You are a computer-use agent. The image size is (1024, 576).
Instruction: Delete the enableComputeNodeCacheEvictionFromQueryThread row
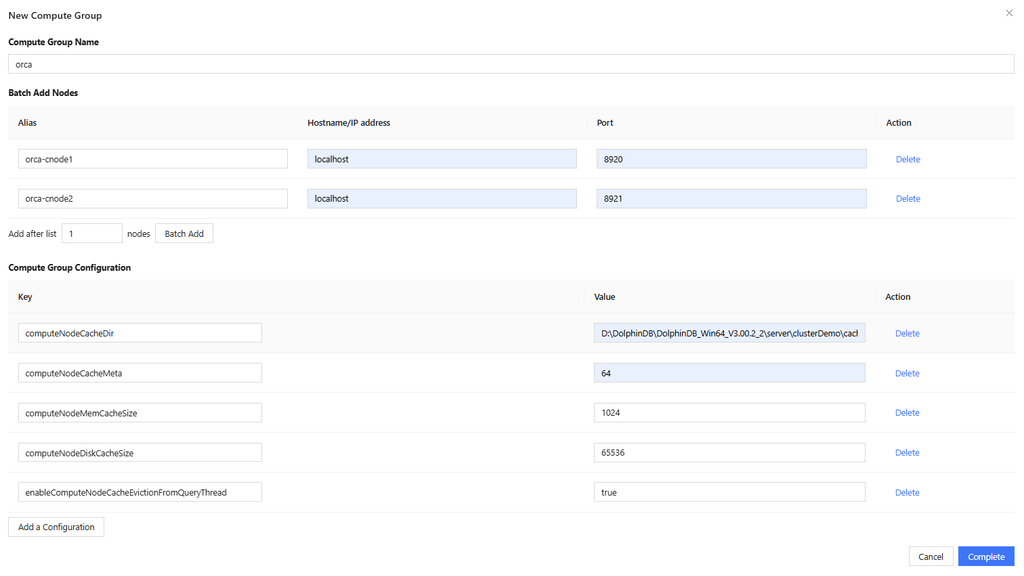click(x=907, y=492)
